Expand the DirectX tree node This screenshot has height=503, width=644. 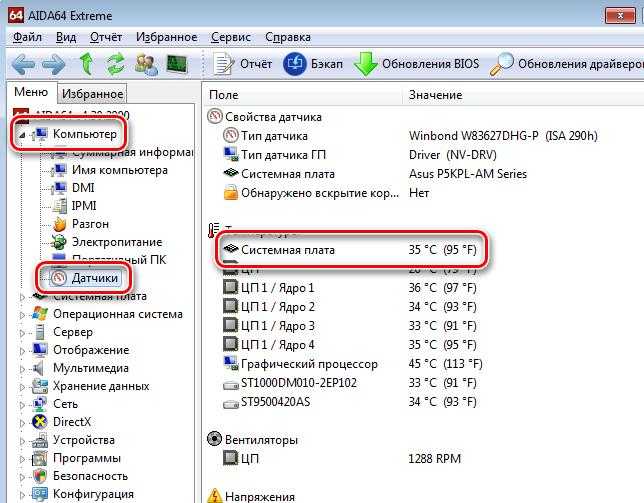[22, 423]
